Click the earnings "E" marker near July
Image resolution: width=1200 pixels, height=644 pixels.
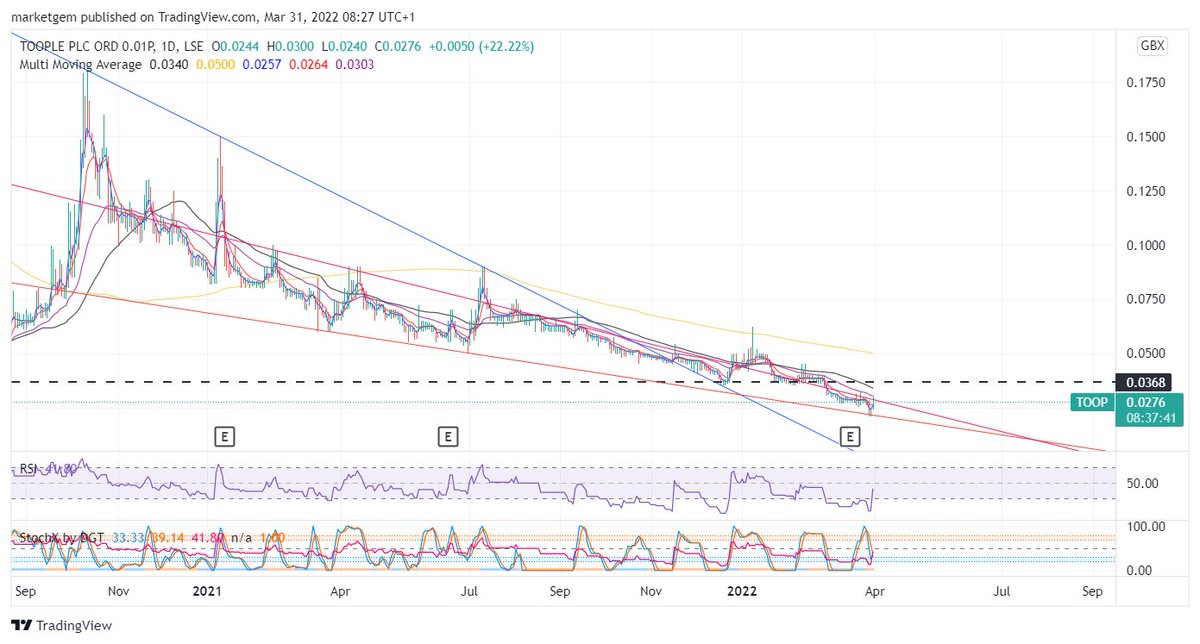click(x=448, y=436)
